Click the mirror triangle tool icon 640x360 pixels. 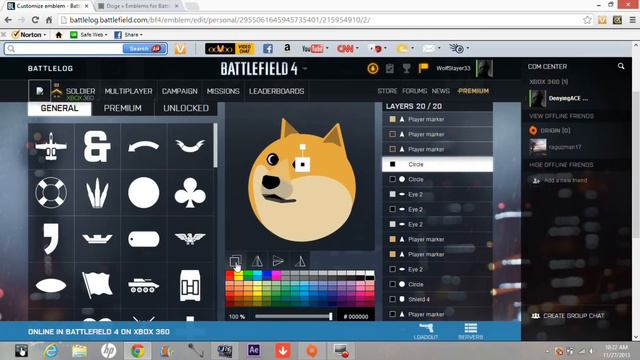[300, 261]
